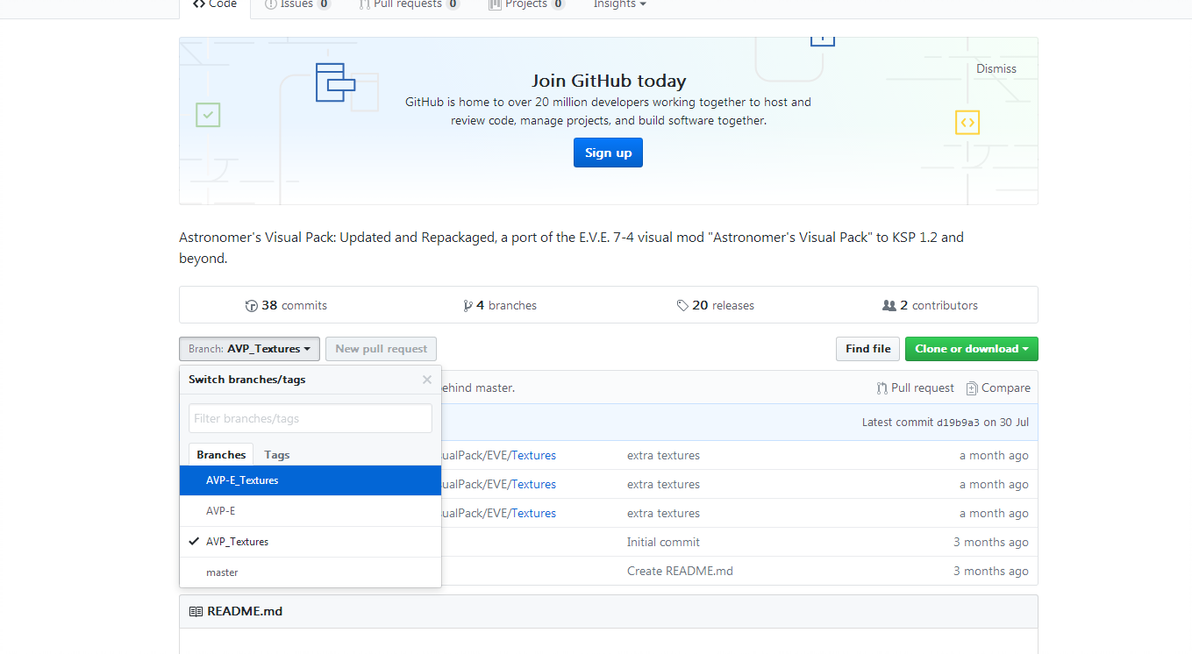Open the Code tab

[x=215, y=5]
